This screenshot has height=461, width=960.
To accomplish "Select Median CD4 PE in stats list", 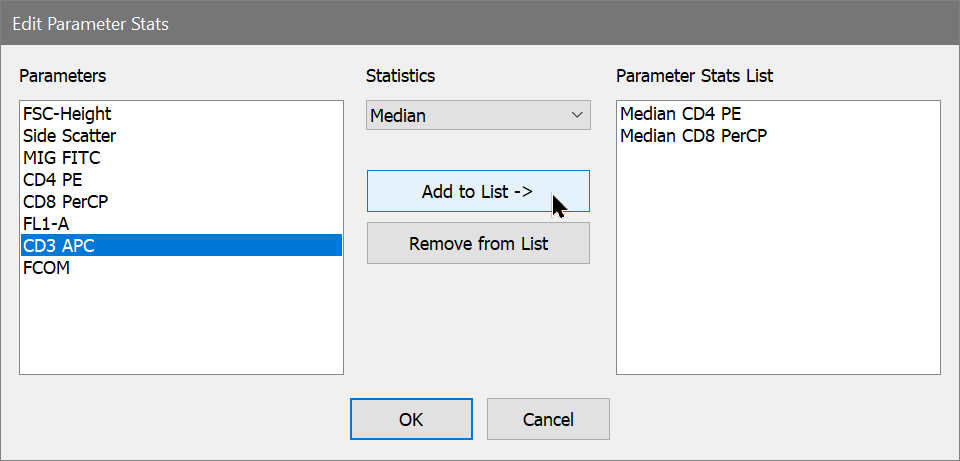I will [680, 114].
